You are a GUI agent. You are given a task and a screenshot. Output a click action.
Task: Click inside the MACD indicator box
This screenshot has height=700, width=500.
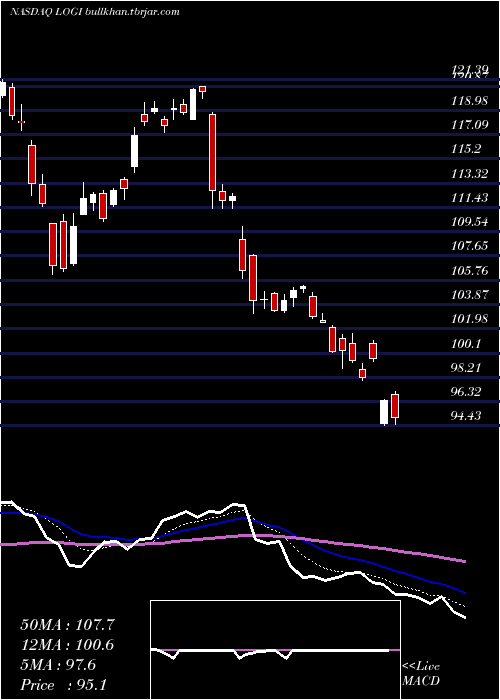275,650
